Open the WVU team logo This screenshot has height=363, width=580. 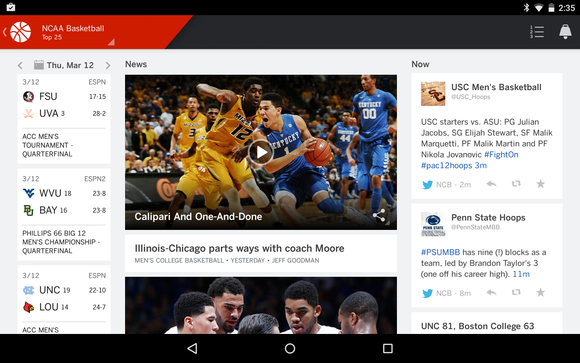28,193
